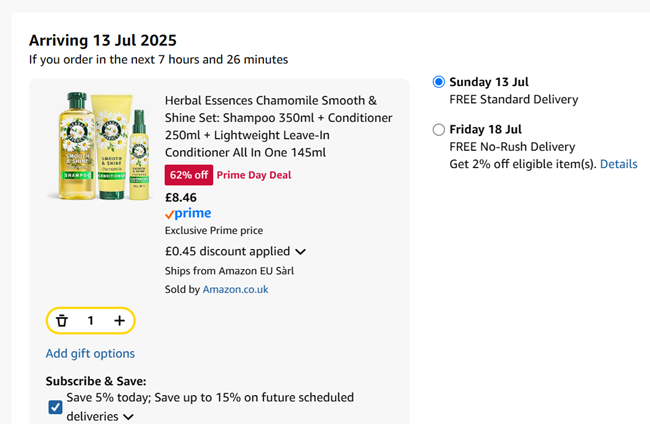This screenshot has width=650, height=424.
Task: Click the red 62% off badge
Action: tap(188, 175)
